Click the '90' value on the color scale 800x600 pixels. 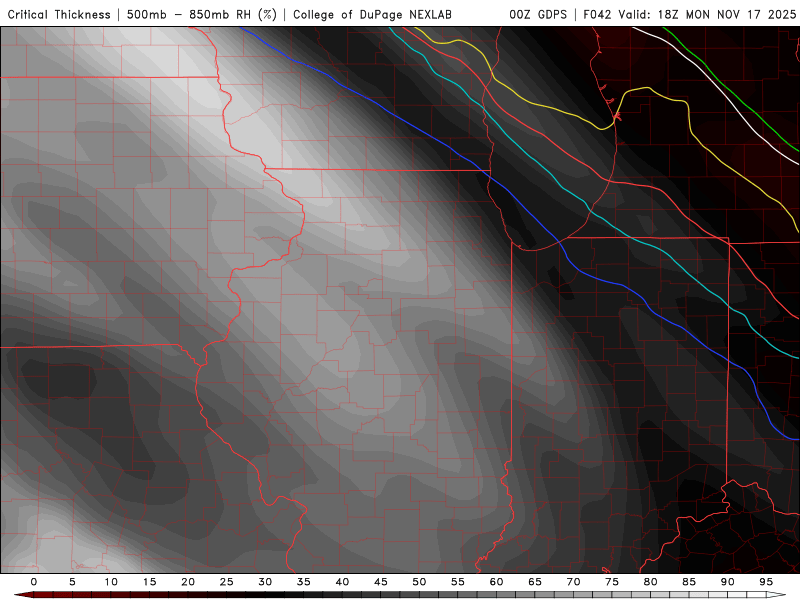tap(727, 582)
